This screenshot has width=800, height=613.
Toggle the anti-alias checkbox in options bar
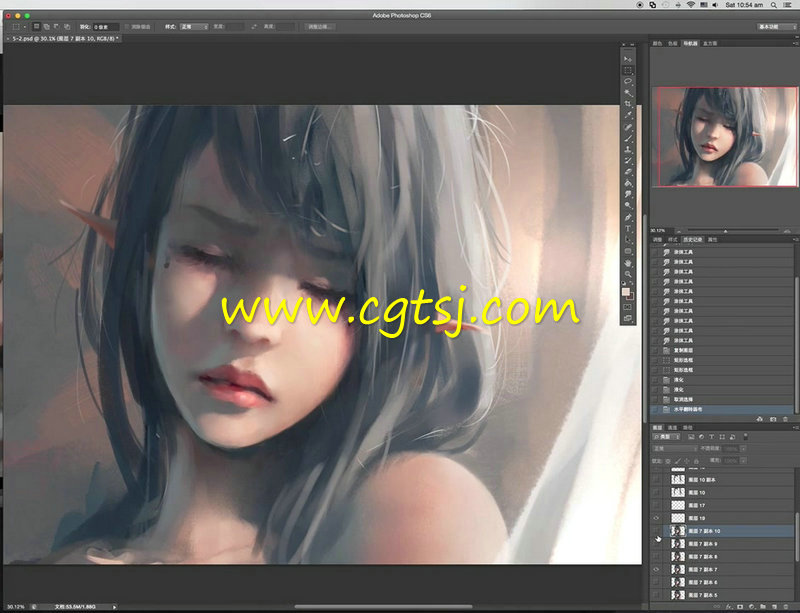pyautogui.click(x=127, y=27)
